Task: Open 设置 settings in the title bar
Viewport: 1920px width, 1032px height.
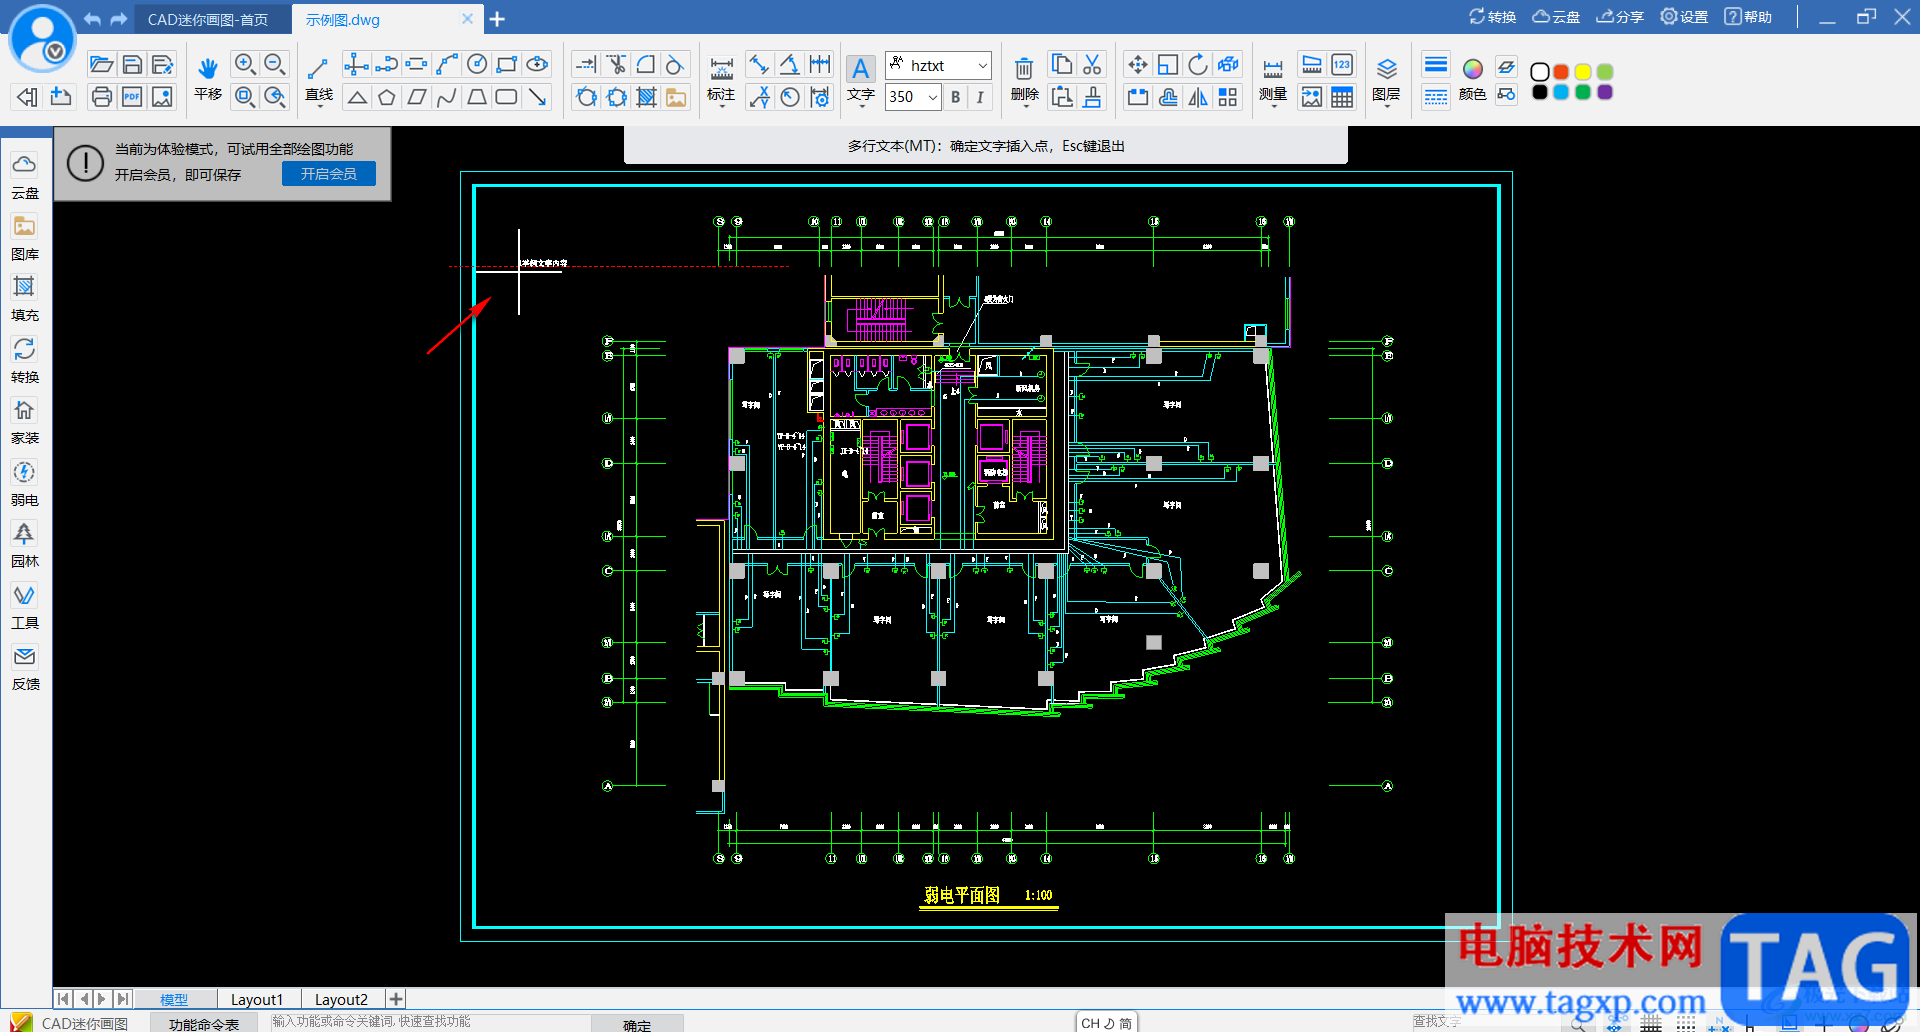Action: [x=1684, y=17]
